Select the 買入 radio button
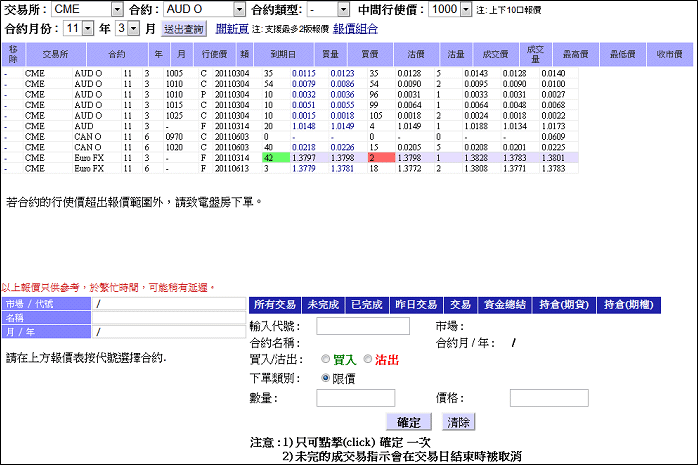The height and width of the screenshot is (465, 698). click(x=326, y=359)
